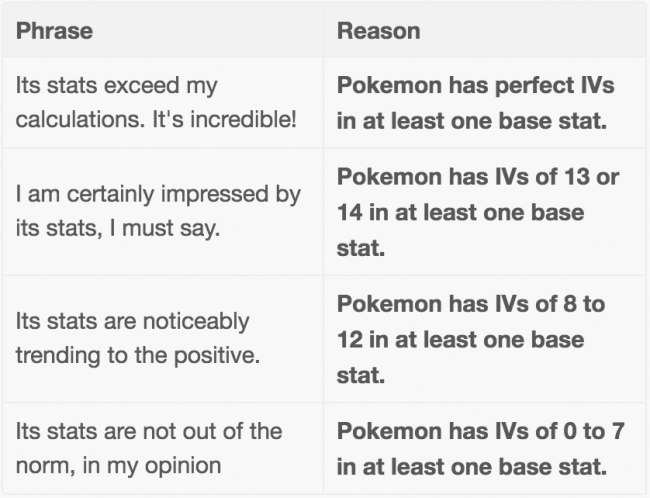
Task: Select the "Its stats exceed my calculations" cell
Action: click(163, 102)
